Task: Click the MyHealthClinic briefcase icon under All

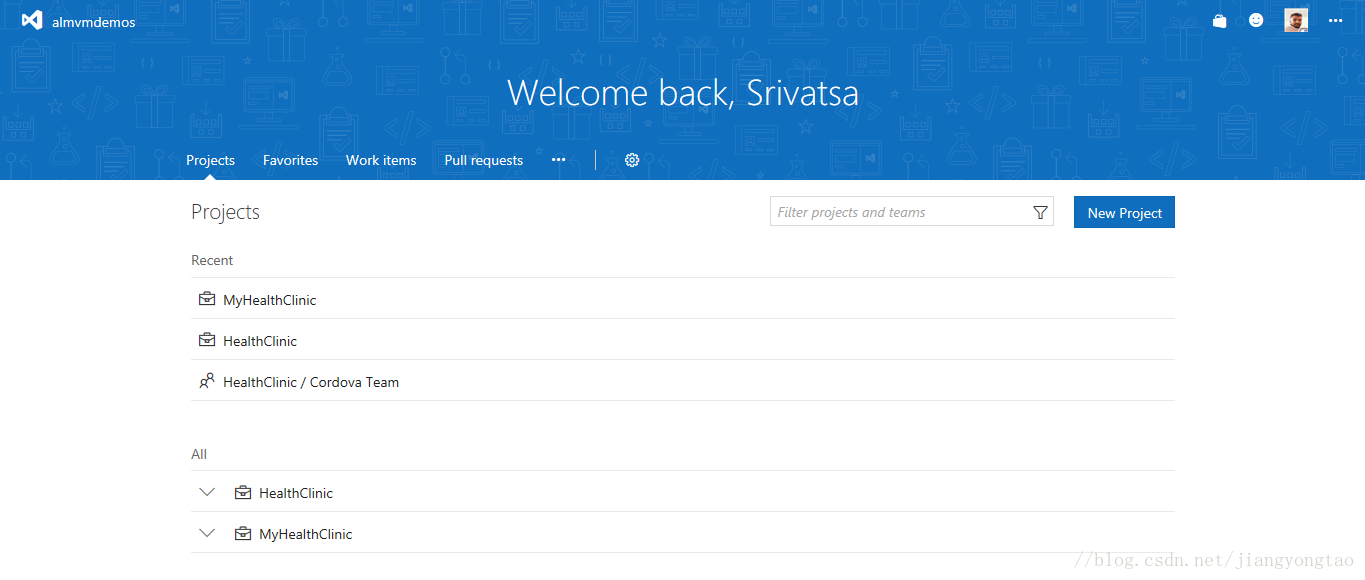Action: point(243,533)
